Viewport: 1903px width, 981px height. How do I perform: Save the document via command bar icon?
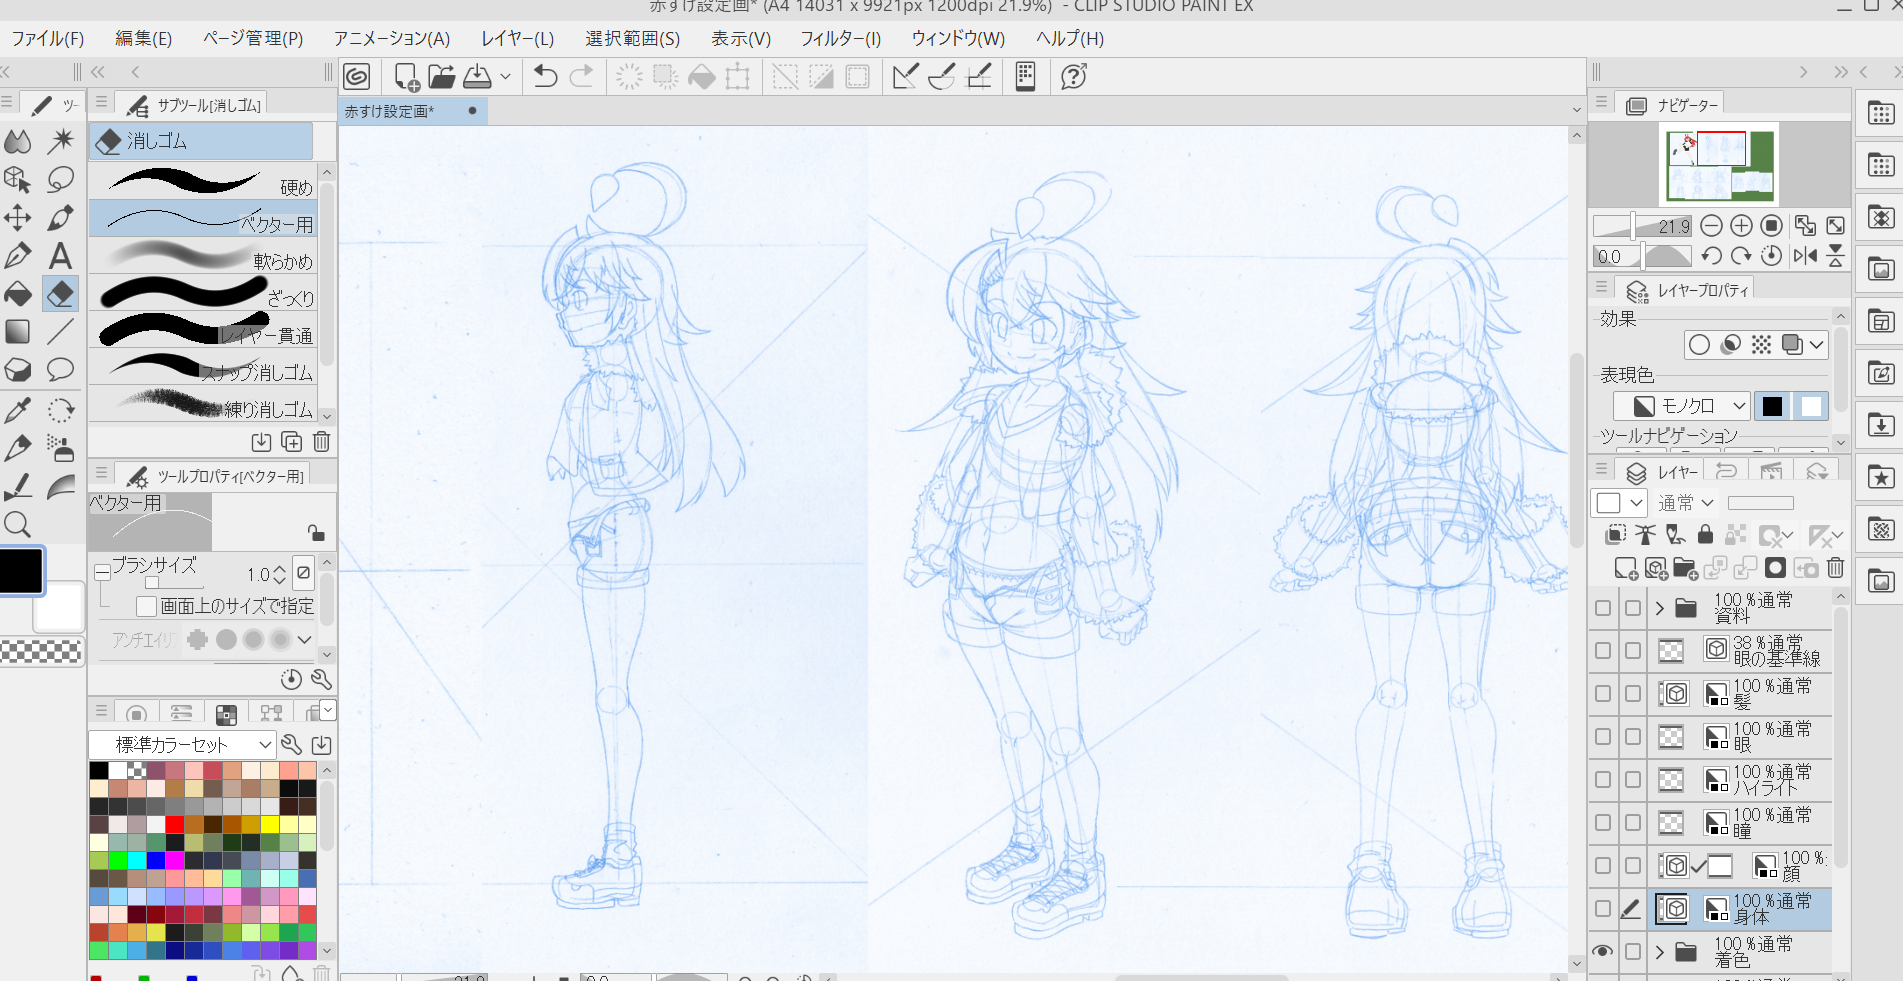tap(478, 77)
